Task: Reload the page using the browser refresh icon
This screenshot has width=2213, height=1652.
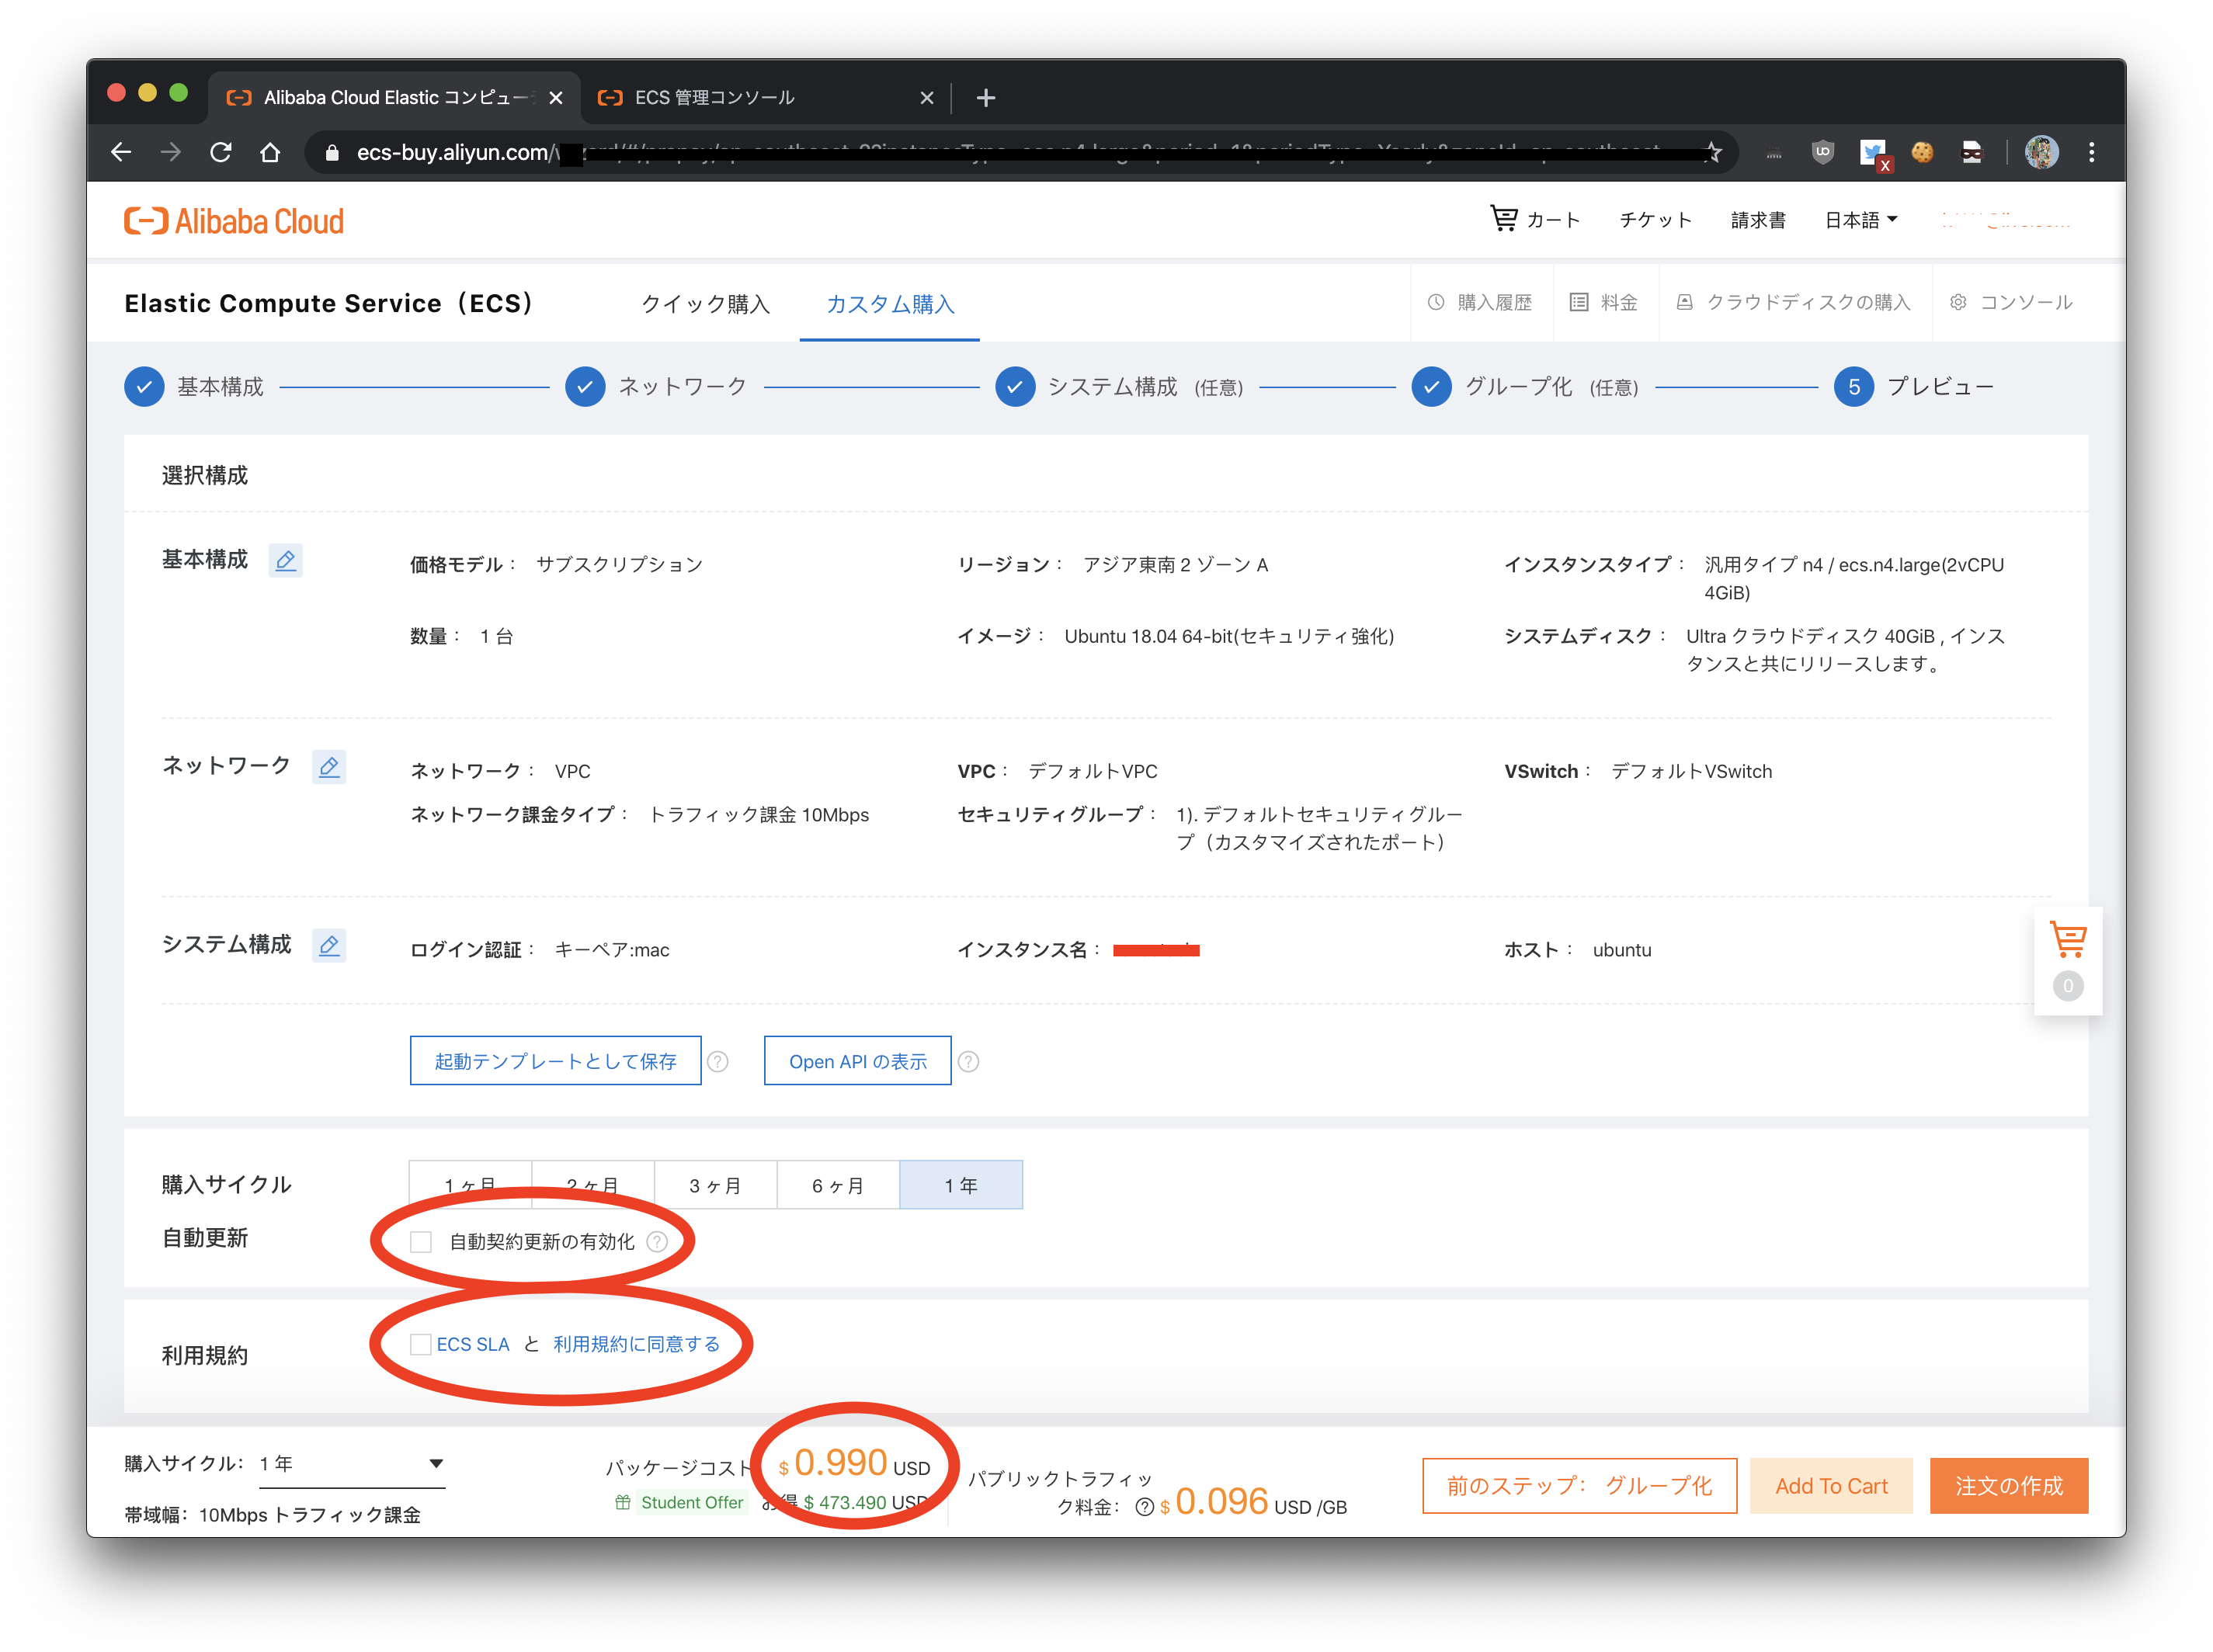Action: point(221,152)
